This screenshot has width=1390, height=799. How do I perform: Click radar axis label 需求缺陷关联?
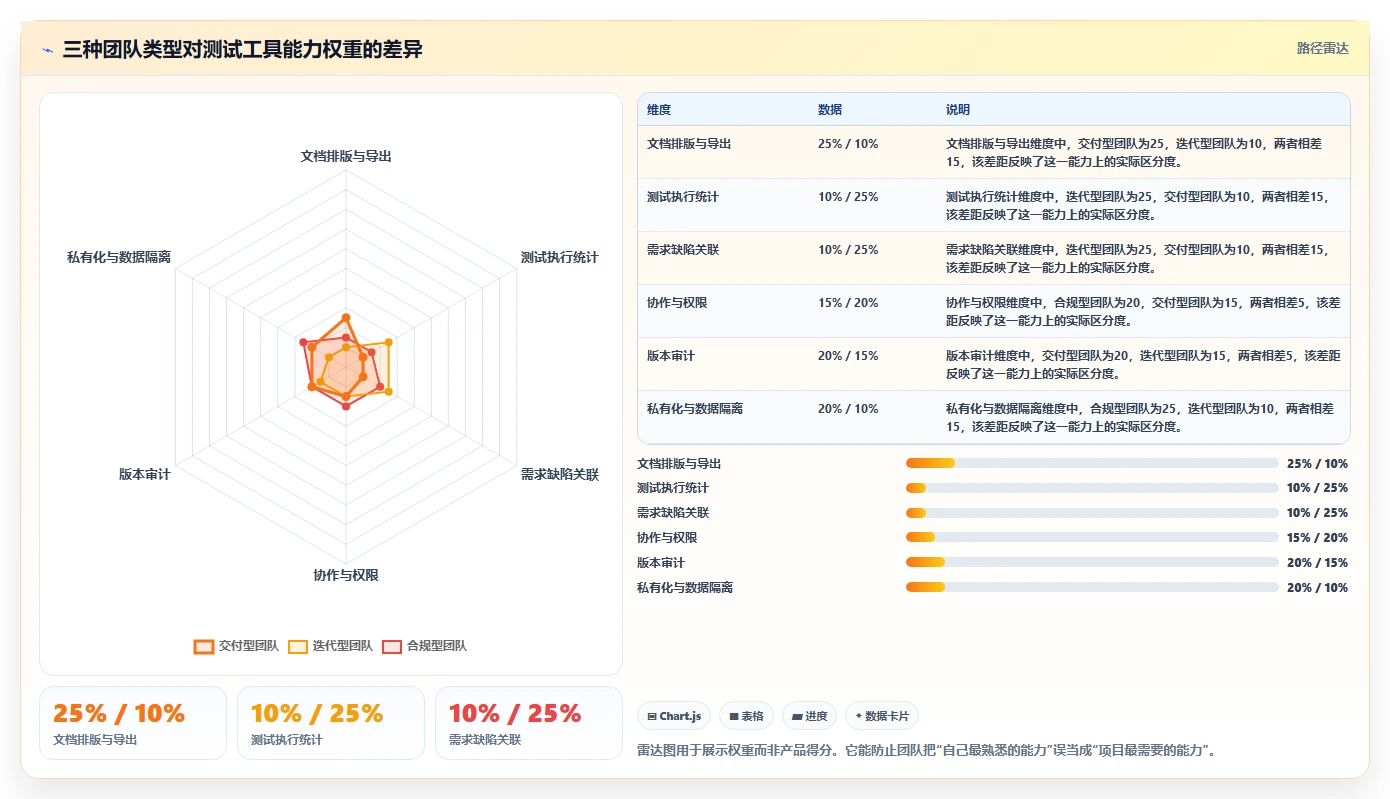coord(560,475)
